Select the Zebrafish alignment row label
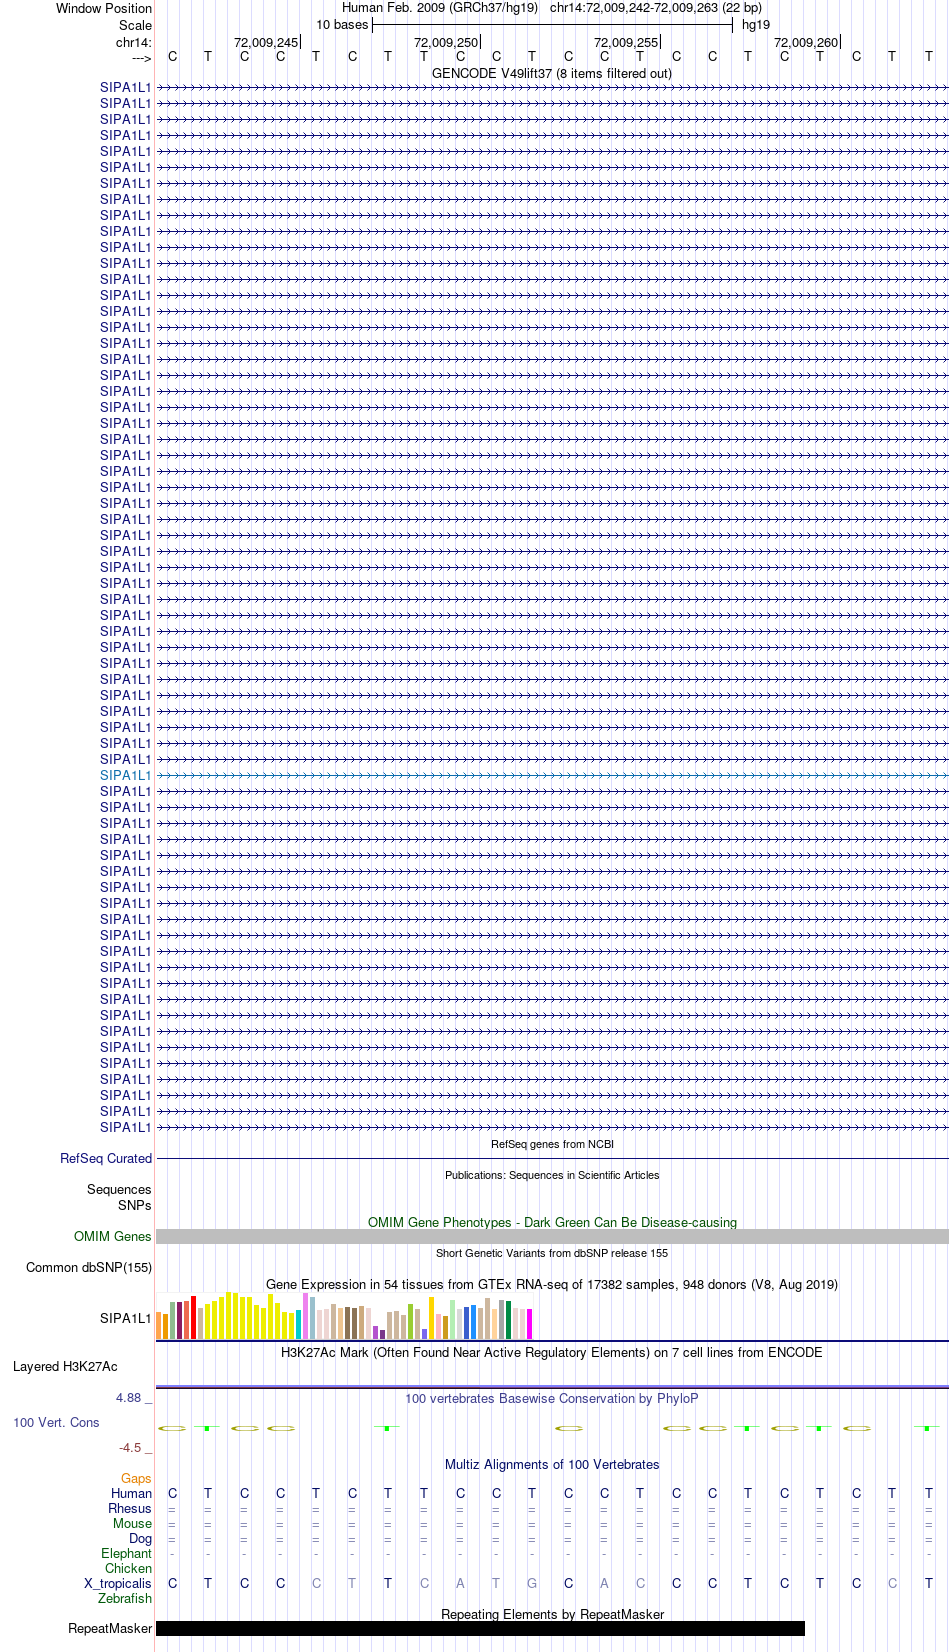 click(x=125, y=1598)
